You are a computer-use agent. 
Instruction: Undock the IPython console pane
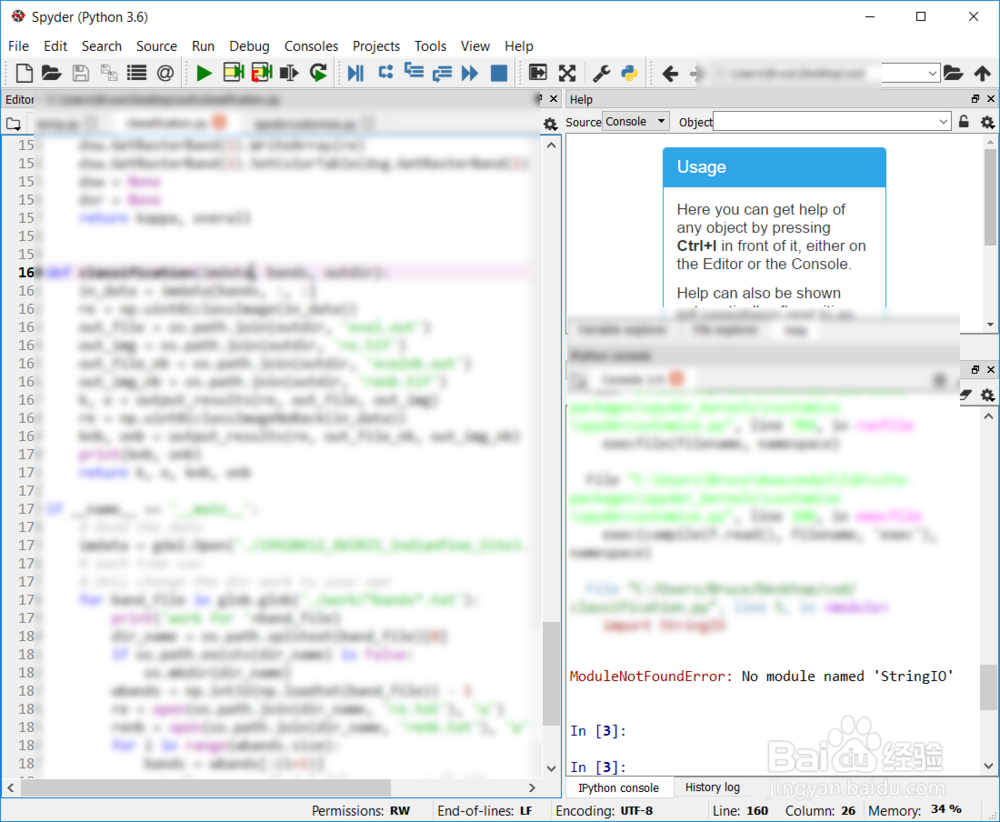point(975,370)
